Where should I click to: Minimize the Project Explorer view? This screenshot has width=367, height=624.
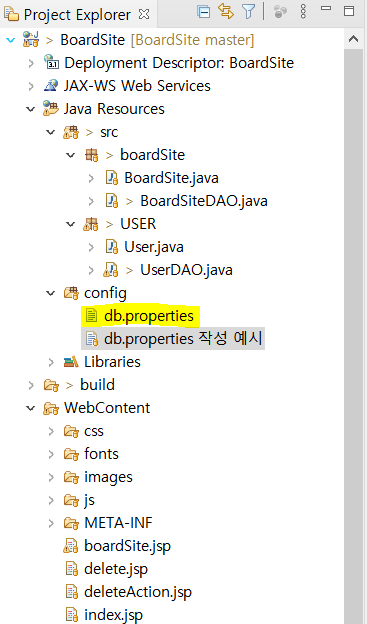coord(326,8)
